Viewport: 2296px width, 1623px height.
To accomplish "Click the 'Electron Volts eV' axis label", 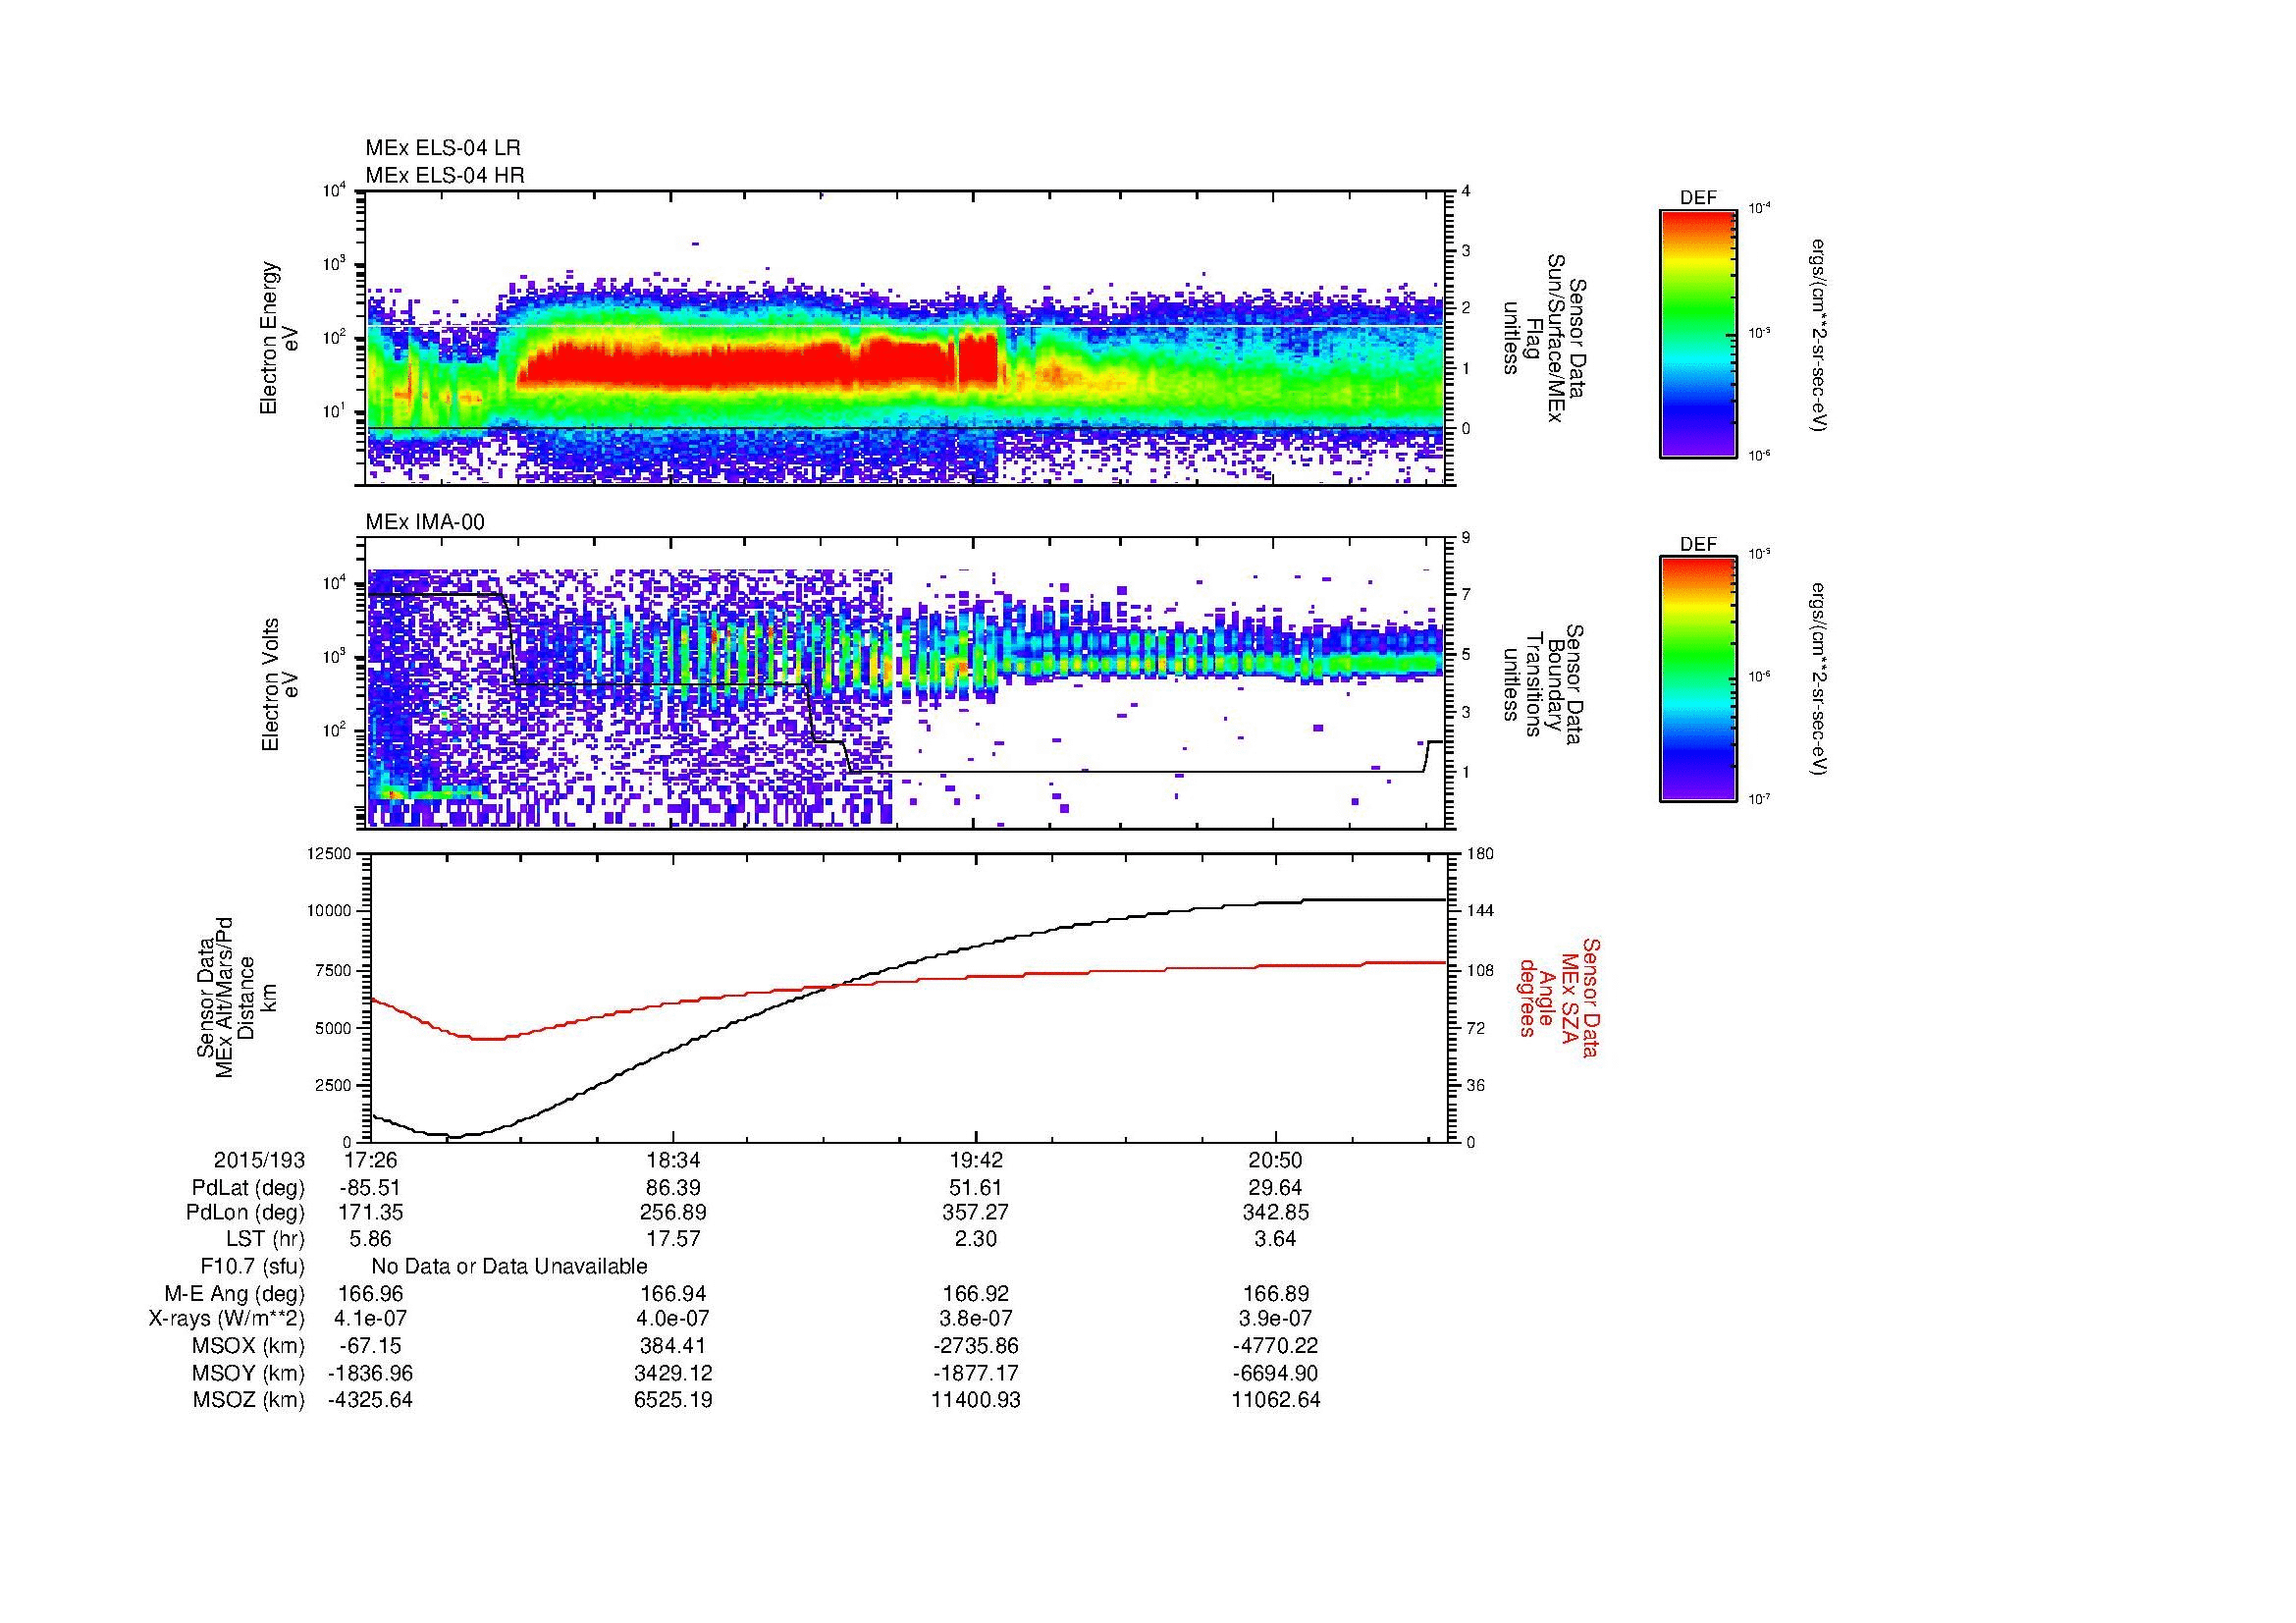I will click(280, 684).
